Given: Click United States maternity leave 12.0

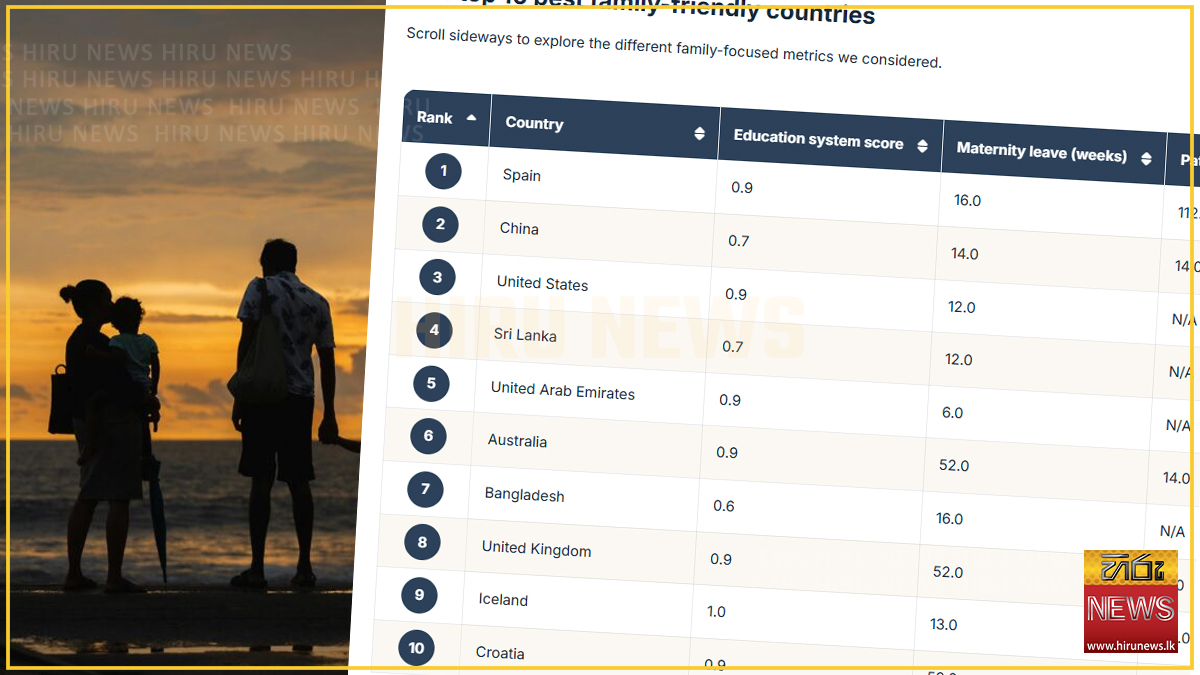Looking at the screenshot, I should 962,307.
